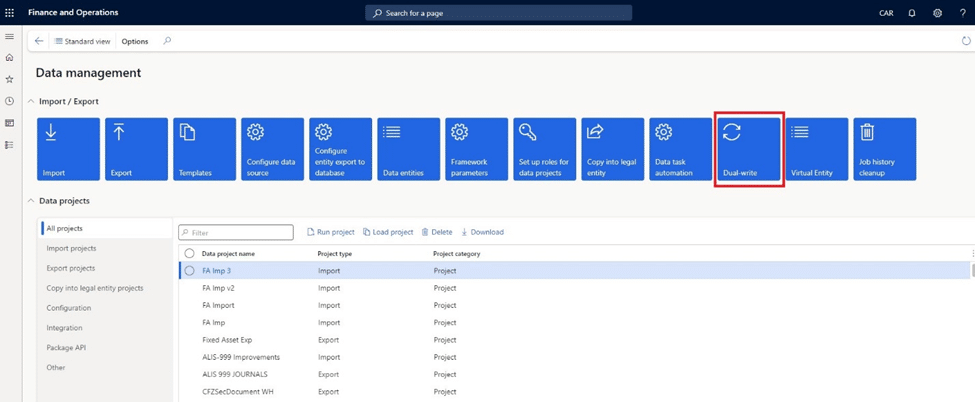This screenshot has width=975, height=402.
Task: Select the Package API filter
Action: [106, 348]
